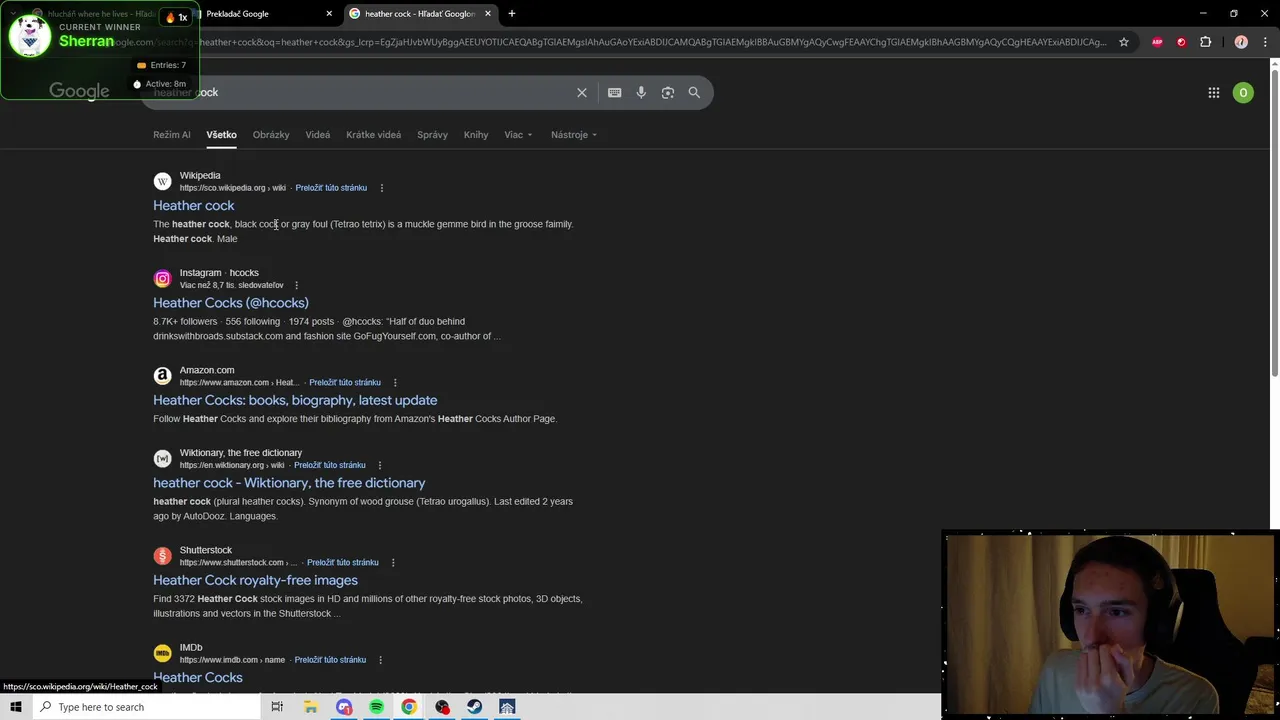The width and height of the screenshot is (1280, 720).
Task: Close the heather cock search tab
Action: pyautogui.click(x=488, y=14)
